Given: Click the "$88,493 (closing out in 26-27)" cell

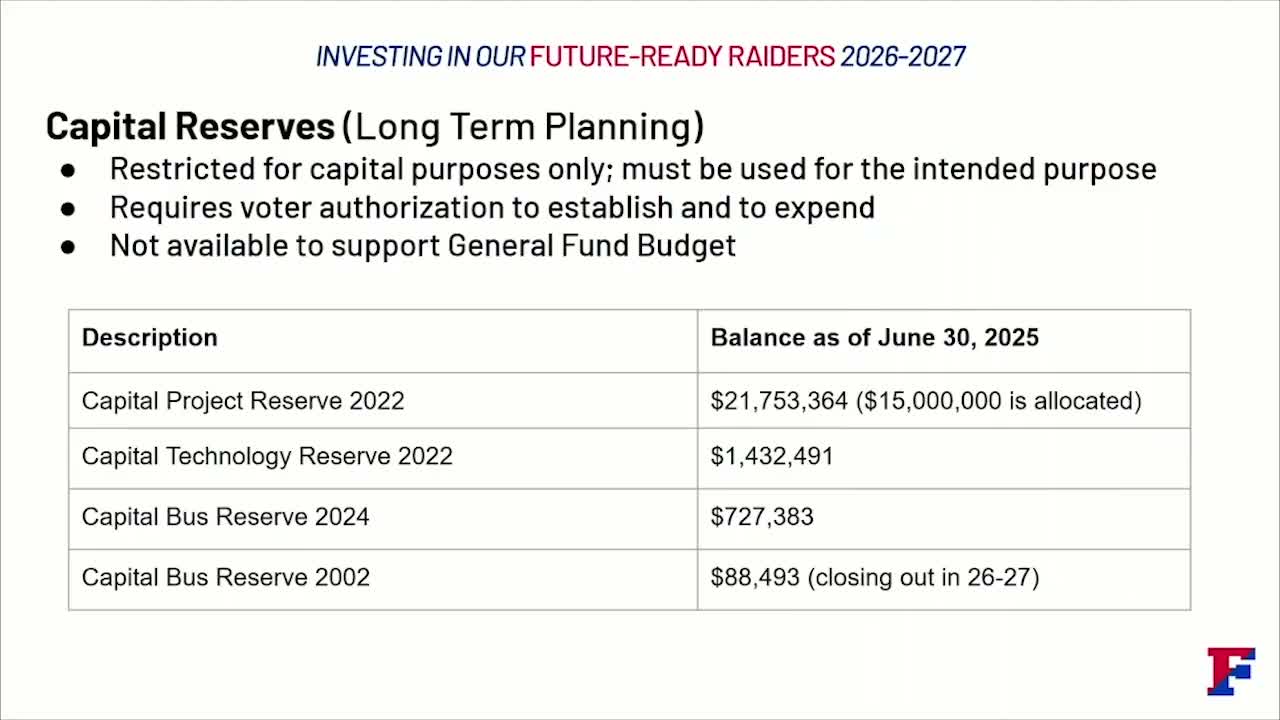Looking at the screenshot, I should click(x=874, y=578).
